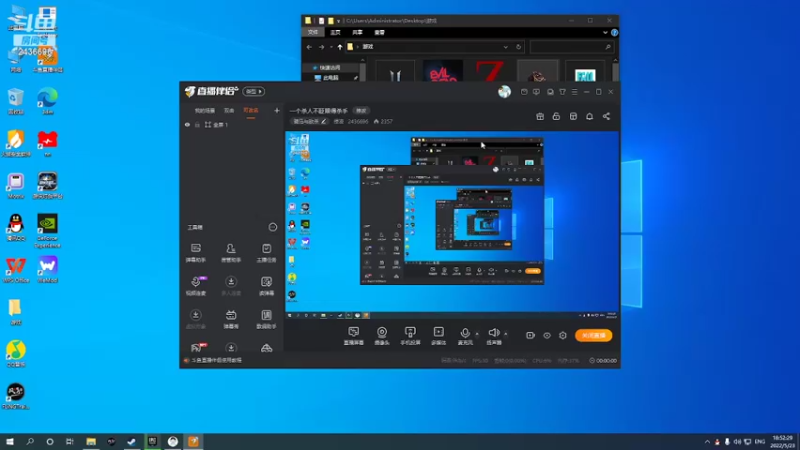Toggle the eye preview icon in bottom toolbar
Screen dimensions: 800x450
(x=547, y=335)
